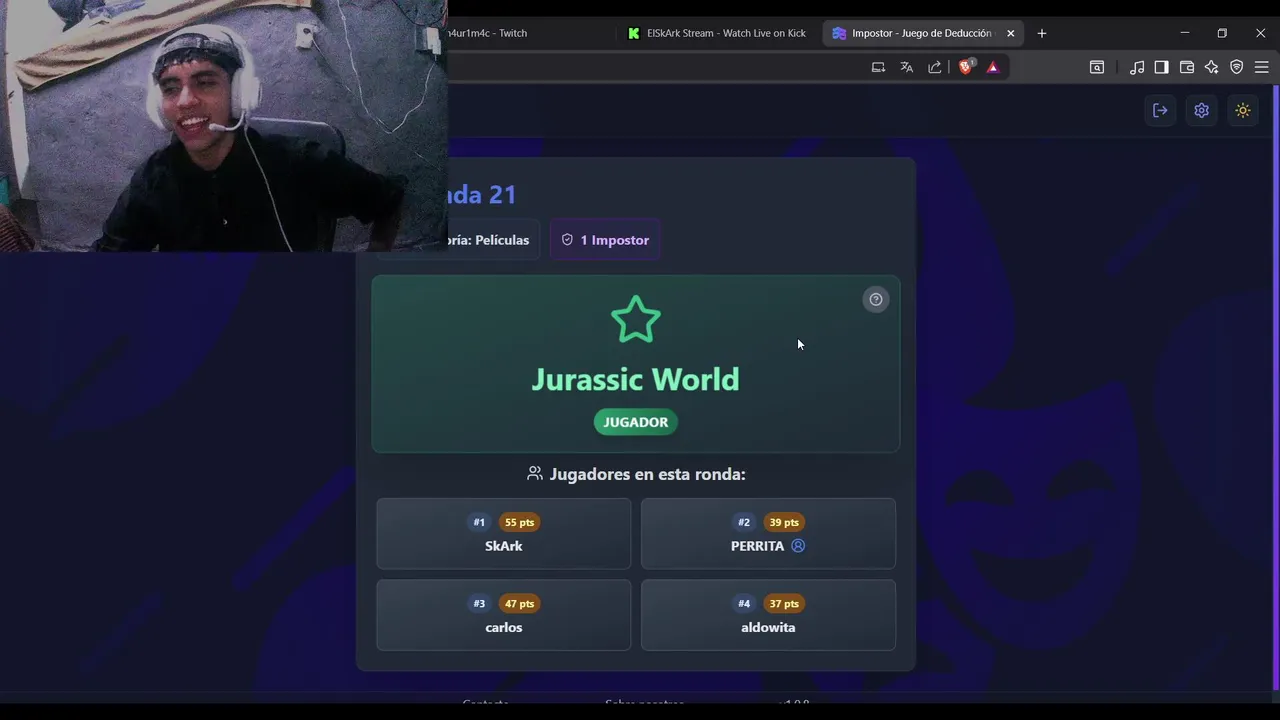Click the 39 pts score badge

tap(784, 522)
